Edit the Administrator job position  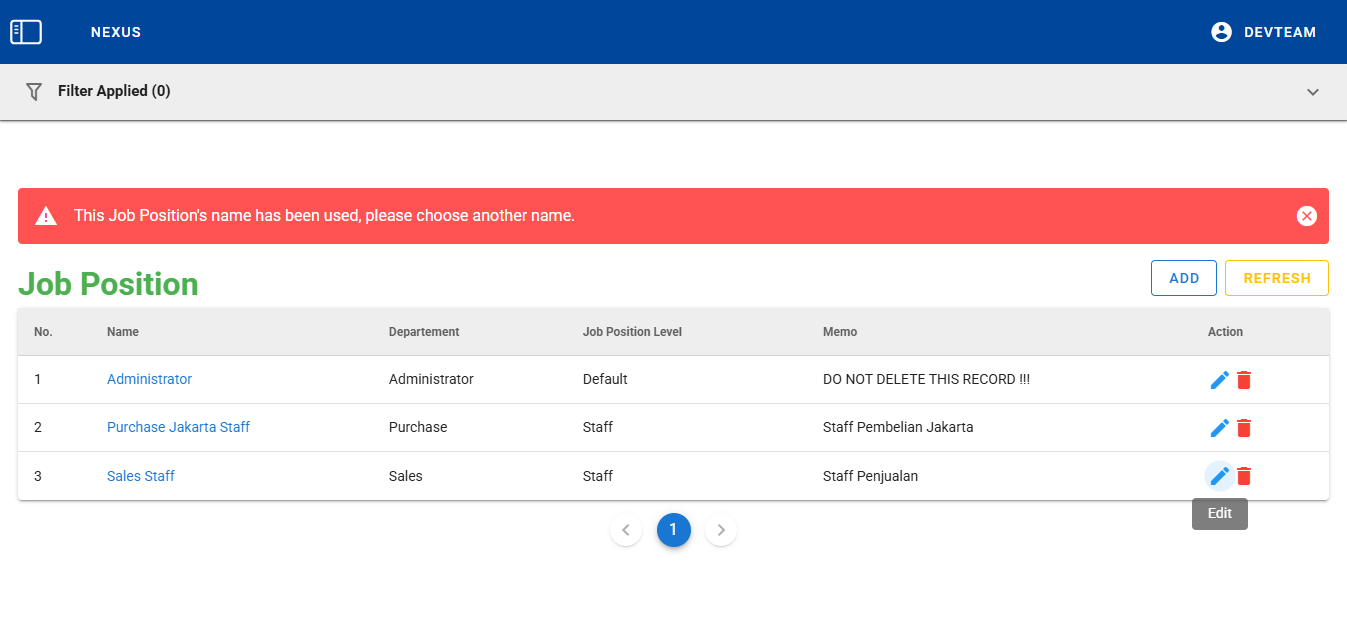[1219, 380]
